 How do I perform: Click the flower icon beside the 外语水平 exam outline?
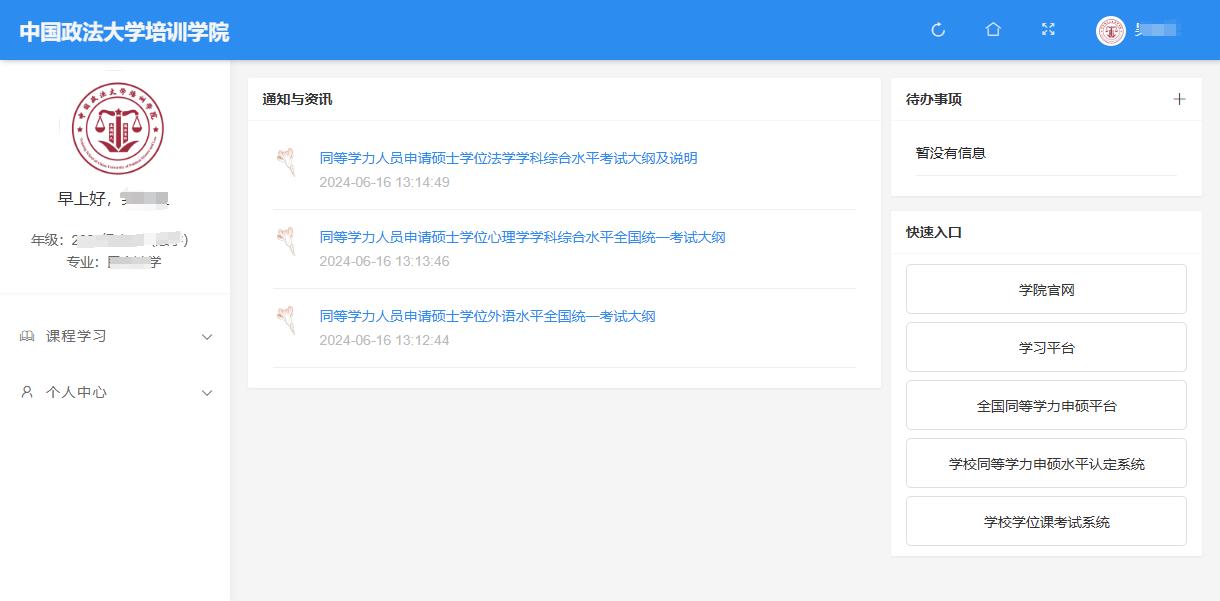[287, 320]
